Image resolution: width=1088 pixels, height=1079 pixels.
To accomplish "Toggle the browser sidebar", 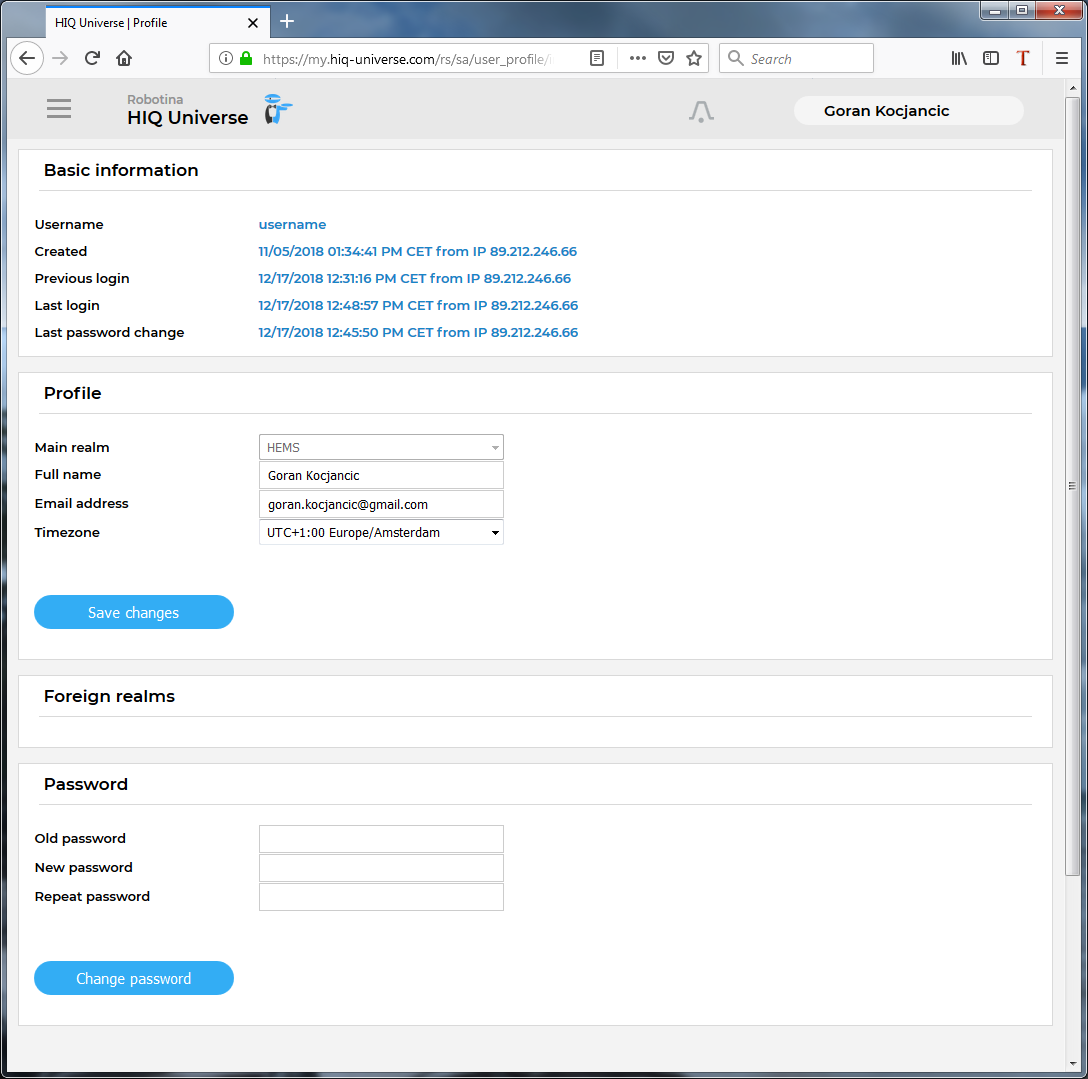I will (991, 59).
